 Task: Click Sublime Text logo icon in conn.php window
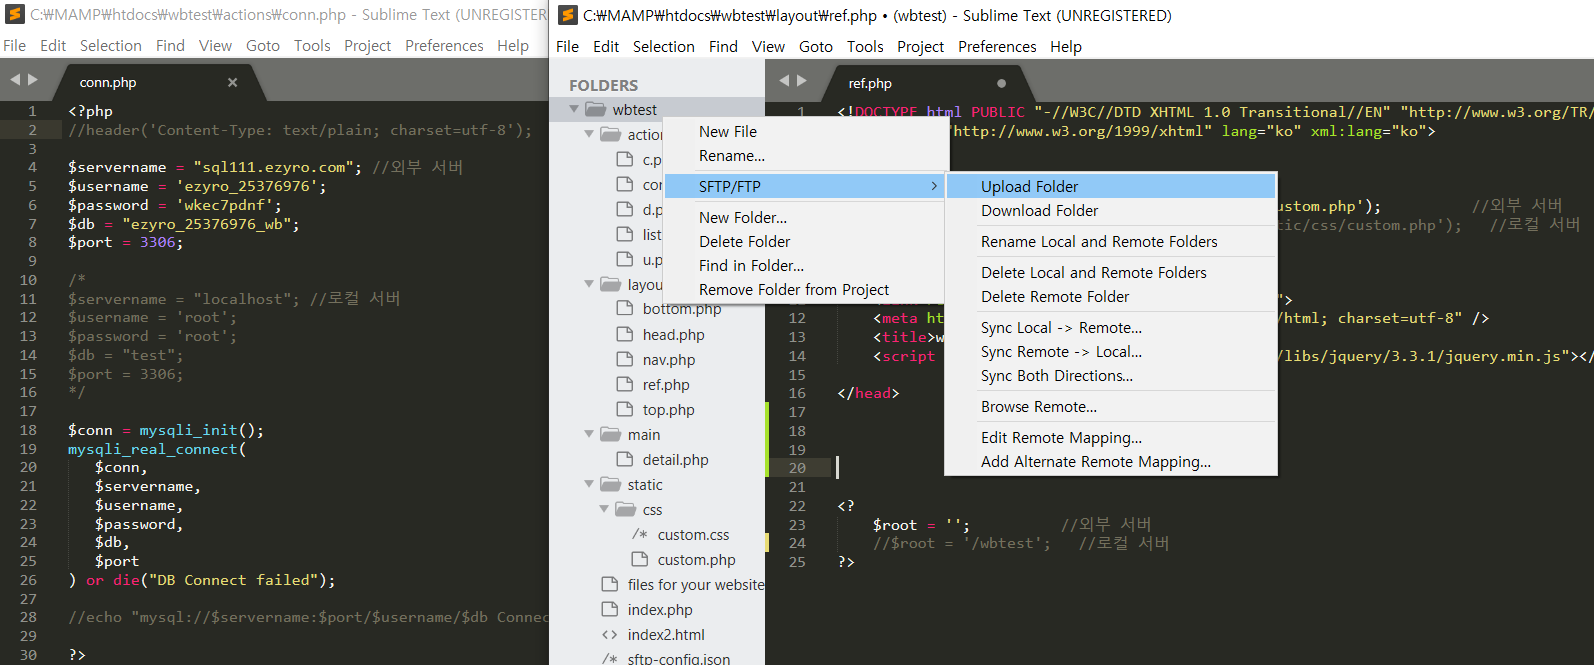(14, 15)
